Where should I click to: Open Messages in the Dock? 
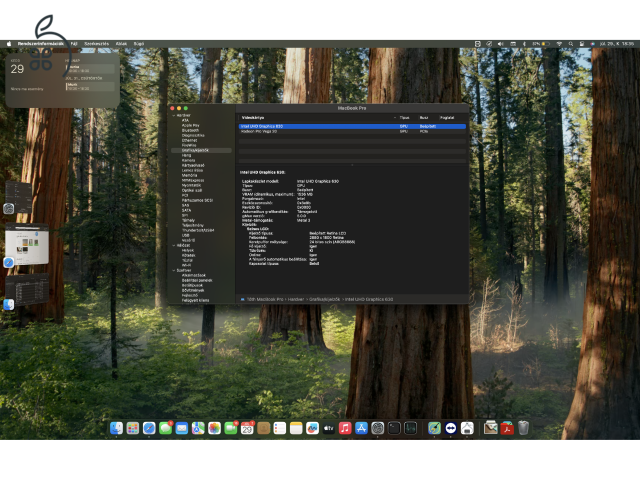tap(165, 428)
